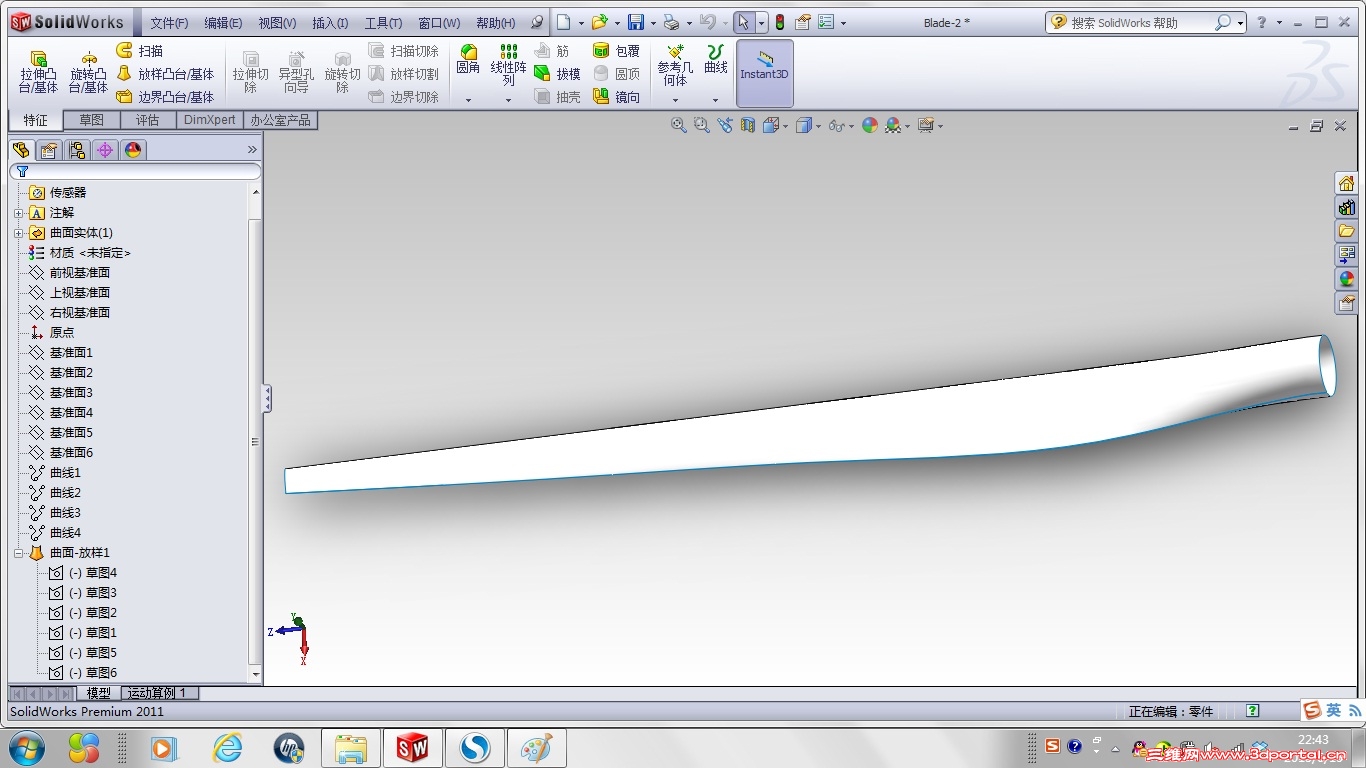
Task: Select the Mirror (镜向) tool
Action: tap(616, 97)
